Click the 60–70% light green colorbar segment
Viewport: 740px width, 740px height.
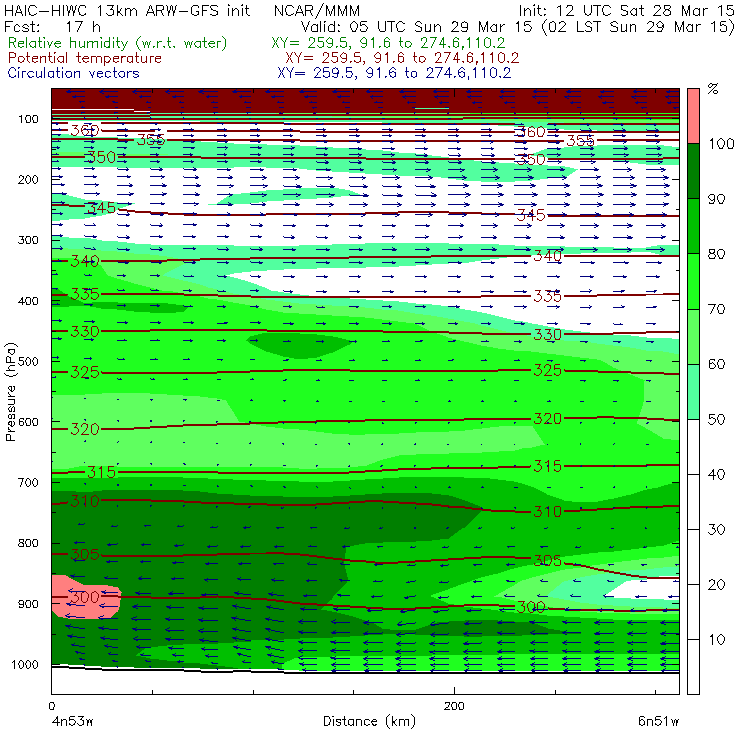click(693, 336)
